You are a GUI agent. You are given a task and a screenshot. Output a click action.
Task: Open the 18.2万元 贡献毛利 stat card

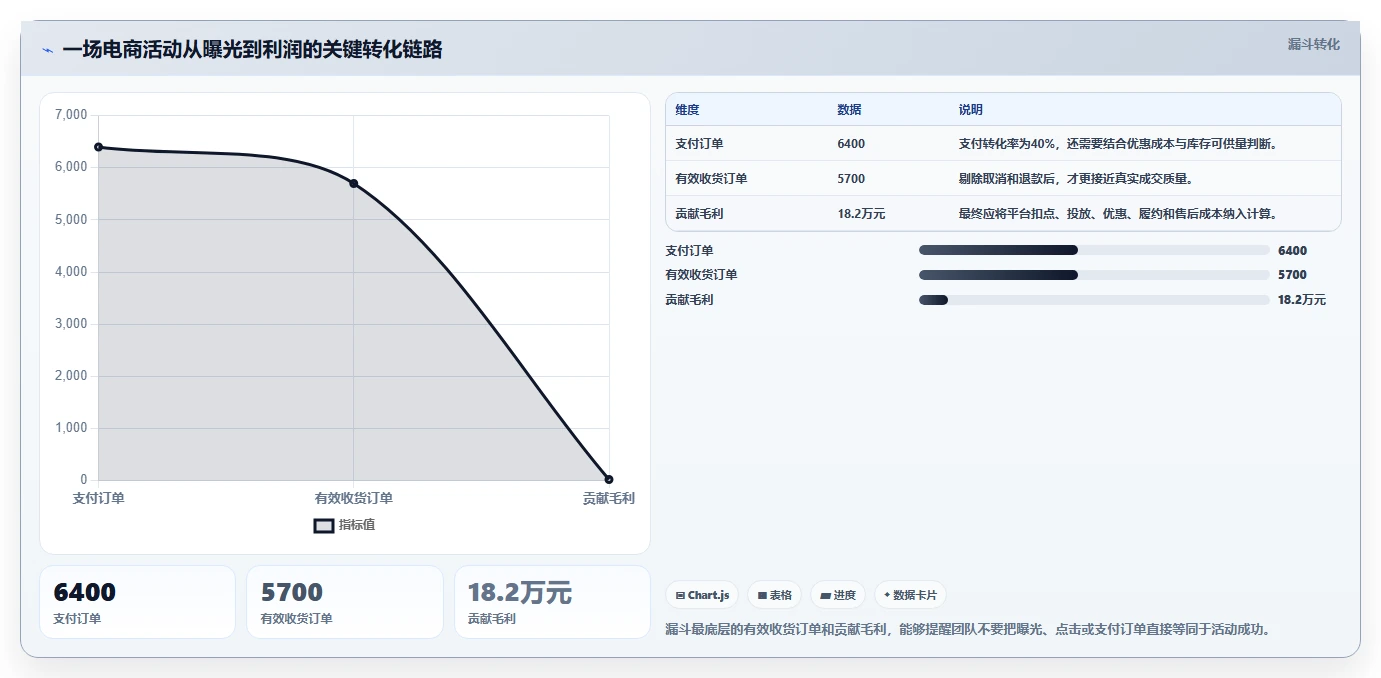pos(552,602)
